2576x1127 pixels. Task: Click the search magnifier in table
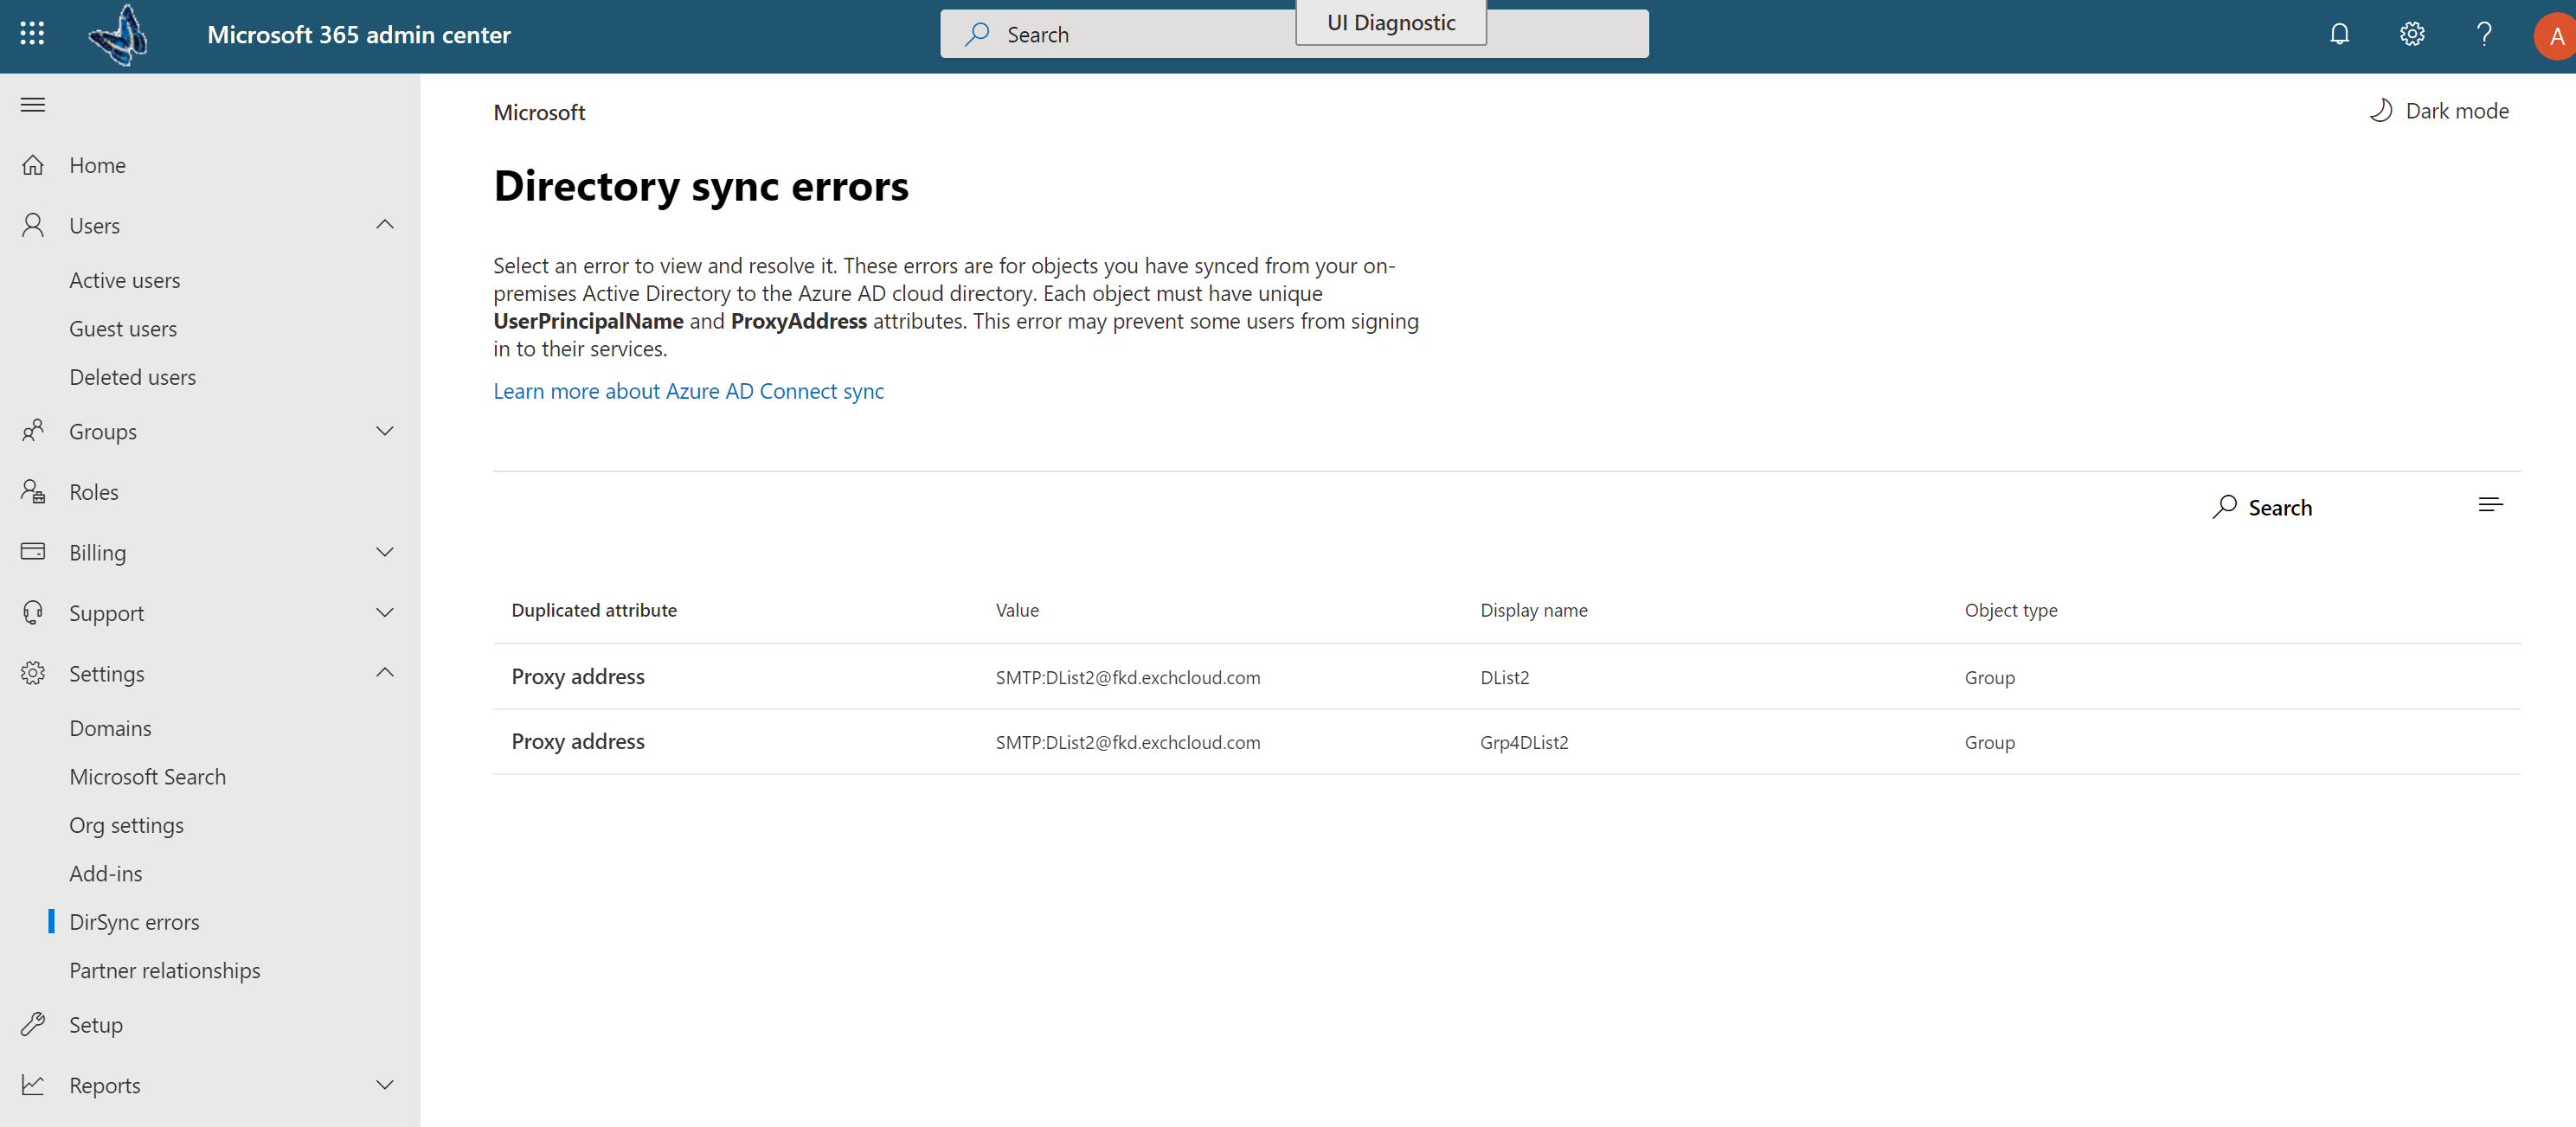(x=2225, y=506)
